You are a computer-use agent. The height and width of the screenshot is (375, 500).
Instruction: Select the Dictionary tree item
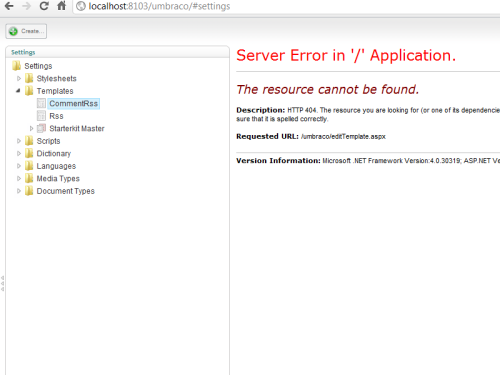(x=53, y=154)
